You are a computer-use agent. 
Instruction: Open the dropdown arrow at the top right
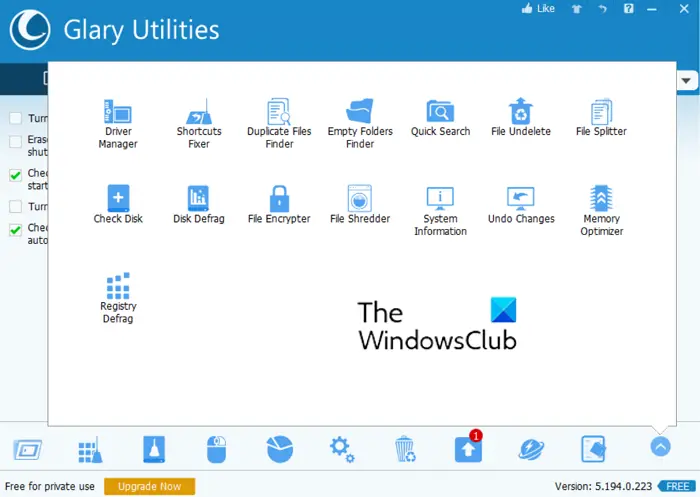686,81
